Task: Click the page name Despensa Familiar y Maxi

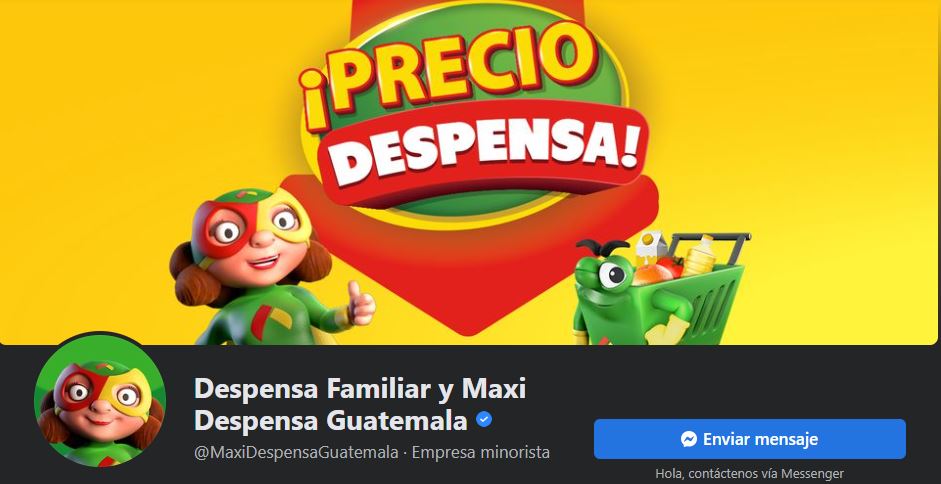Action: tap(360, 389)
